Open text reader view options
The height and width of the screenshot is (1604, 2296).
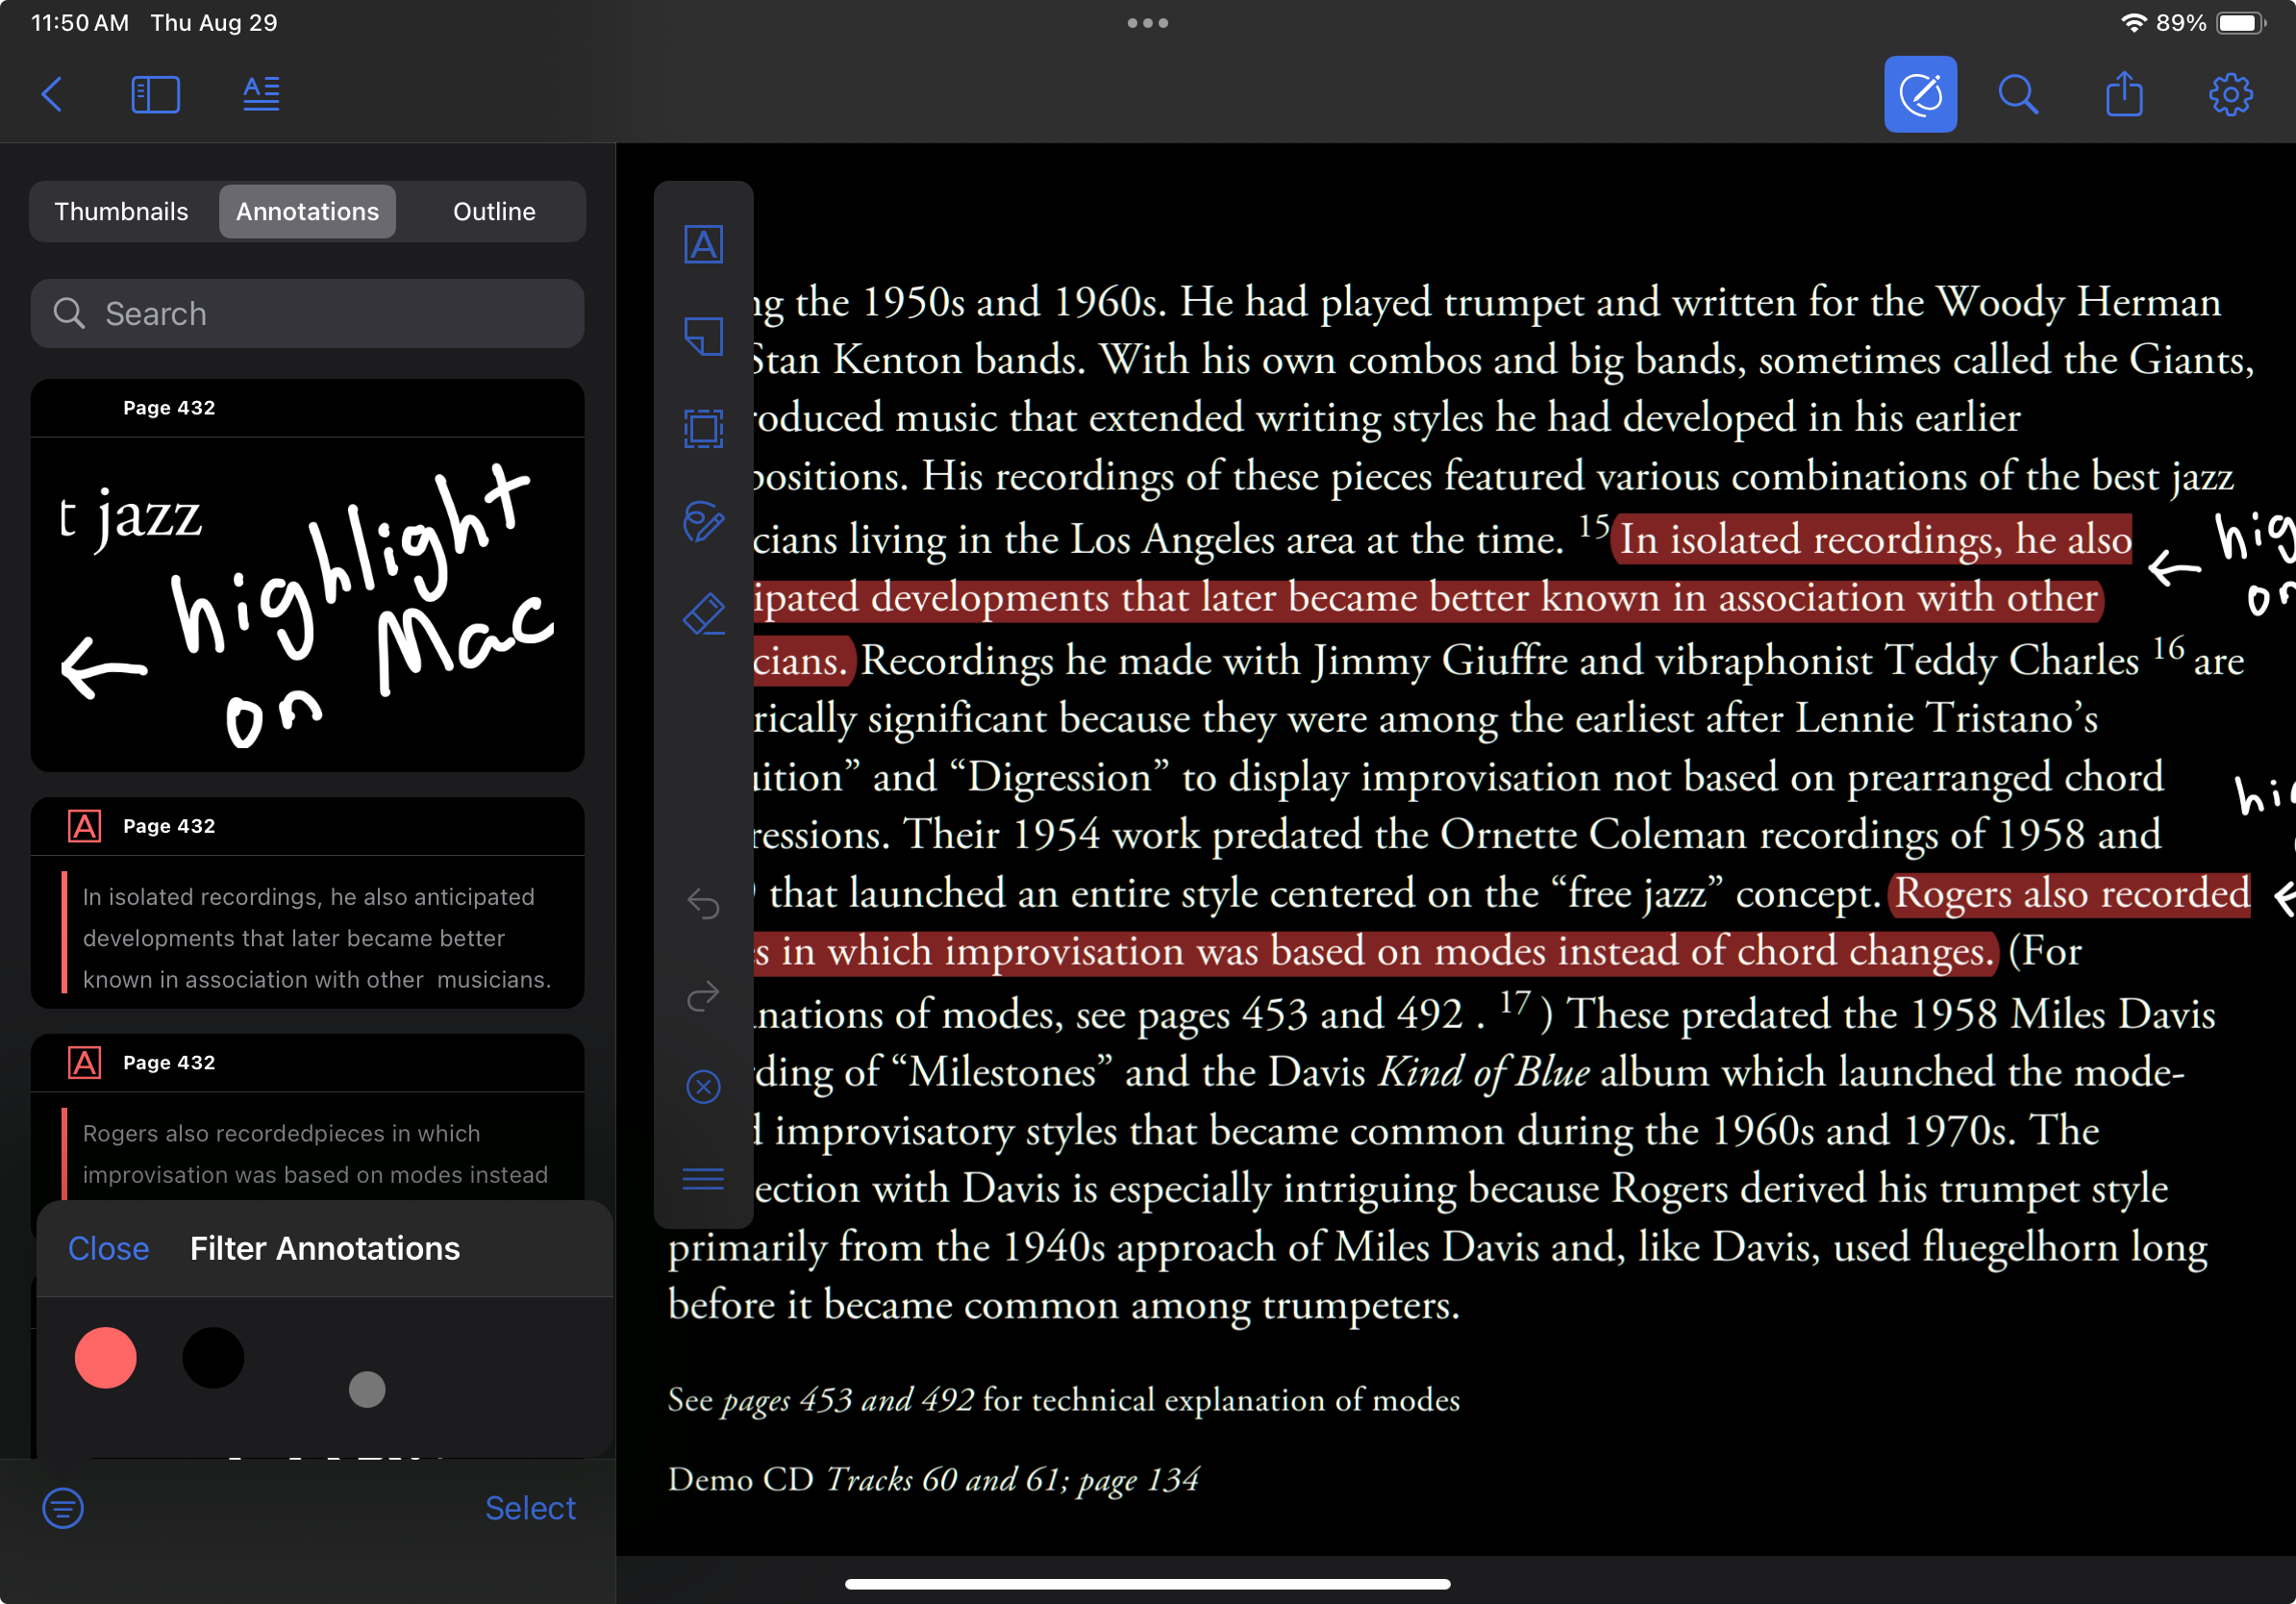pos(261,94)
